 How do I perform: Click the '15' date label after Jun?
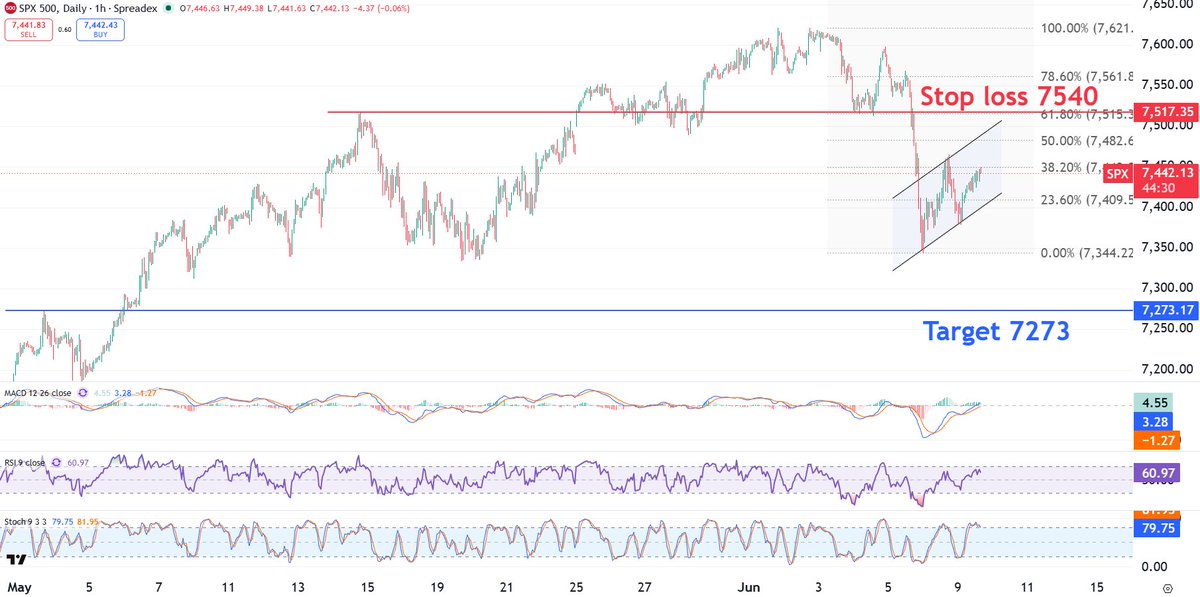coord(1098,587)
